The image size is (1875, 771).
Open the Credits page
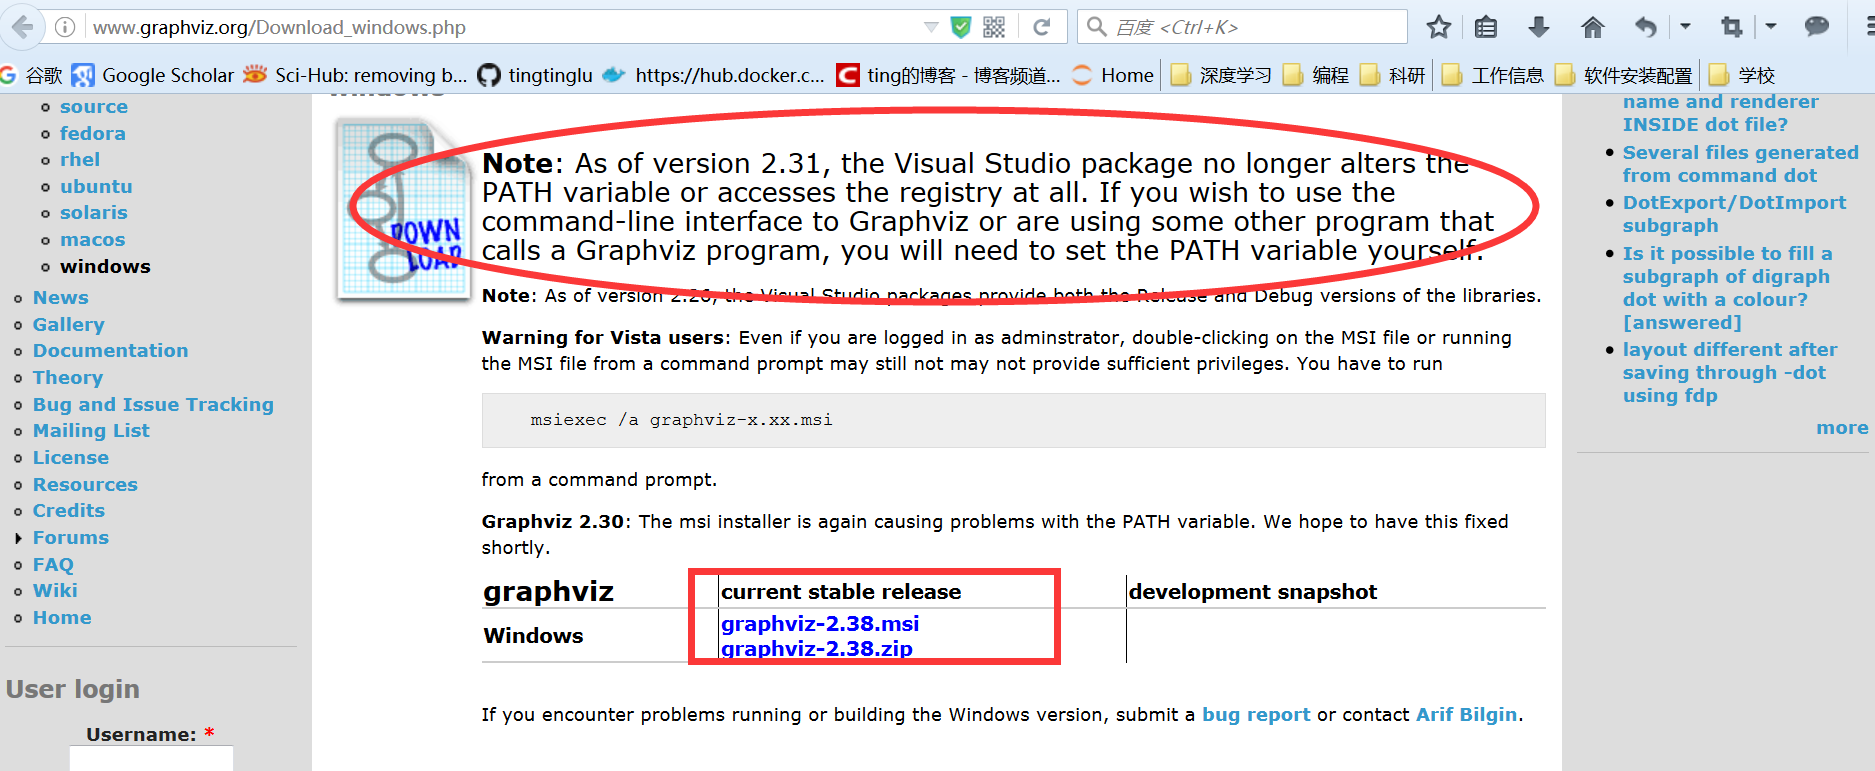coord(69,511)
